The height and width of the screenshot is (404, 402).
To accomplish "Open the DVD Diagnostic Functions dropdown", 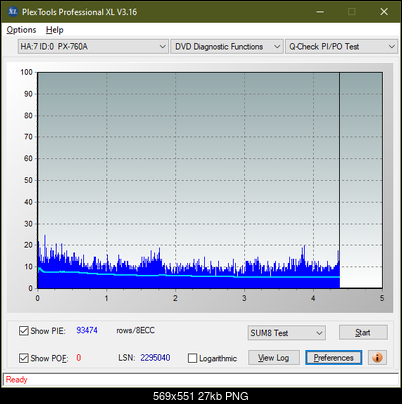I will [x=227, y=47].
